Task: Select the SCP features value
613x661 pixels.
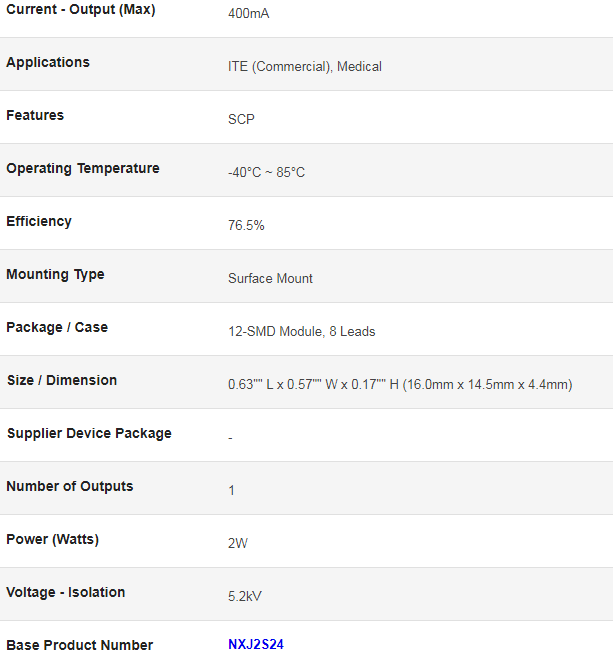Action: [x=241, y=119]
